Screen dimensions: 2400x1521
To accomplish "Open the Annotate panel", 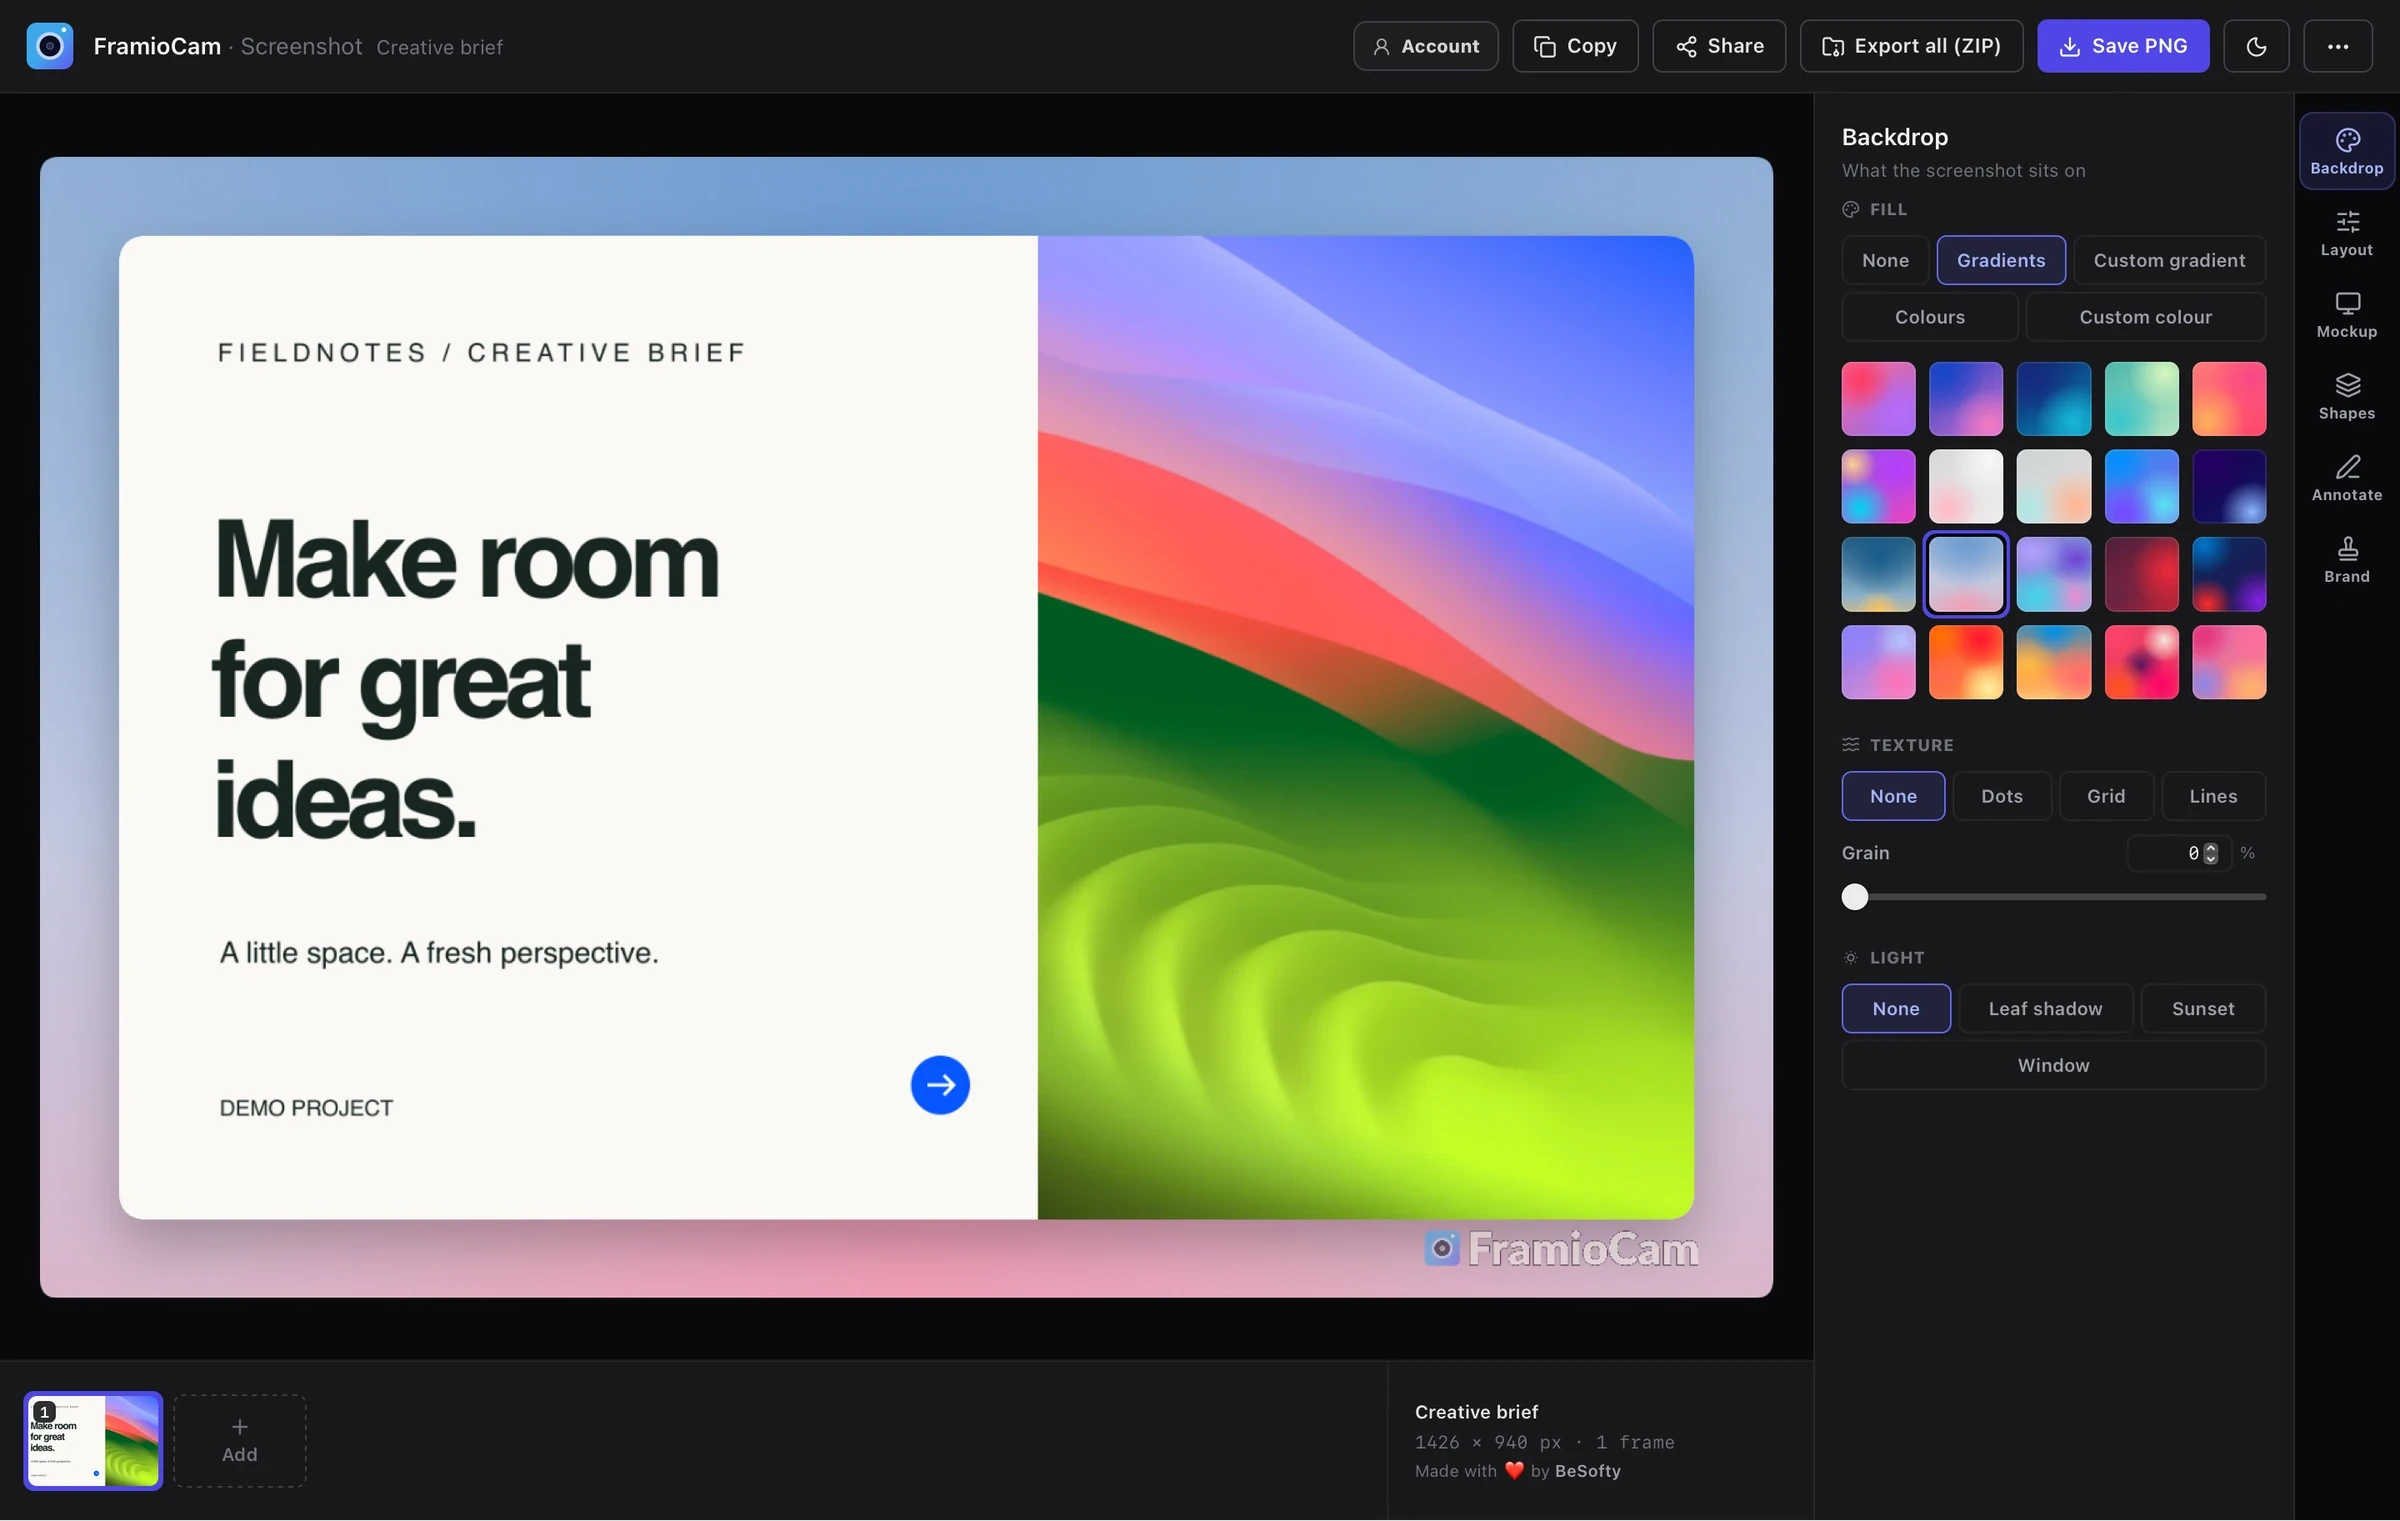I will click(2346, 479).
